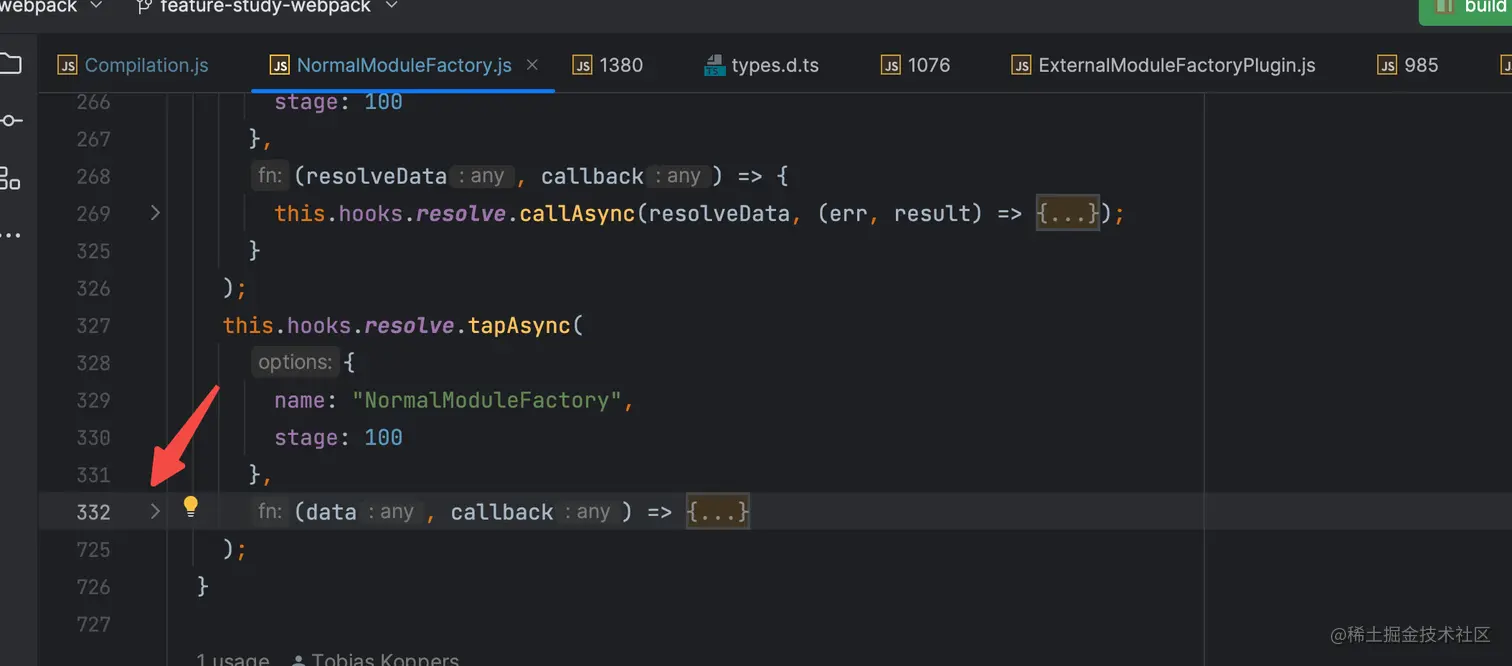Open the project dropdown labeled webpack
The height and width of the screenshot is (666, 1512).
pos(51,7)
